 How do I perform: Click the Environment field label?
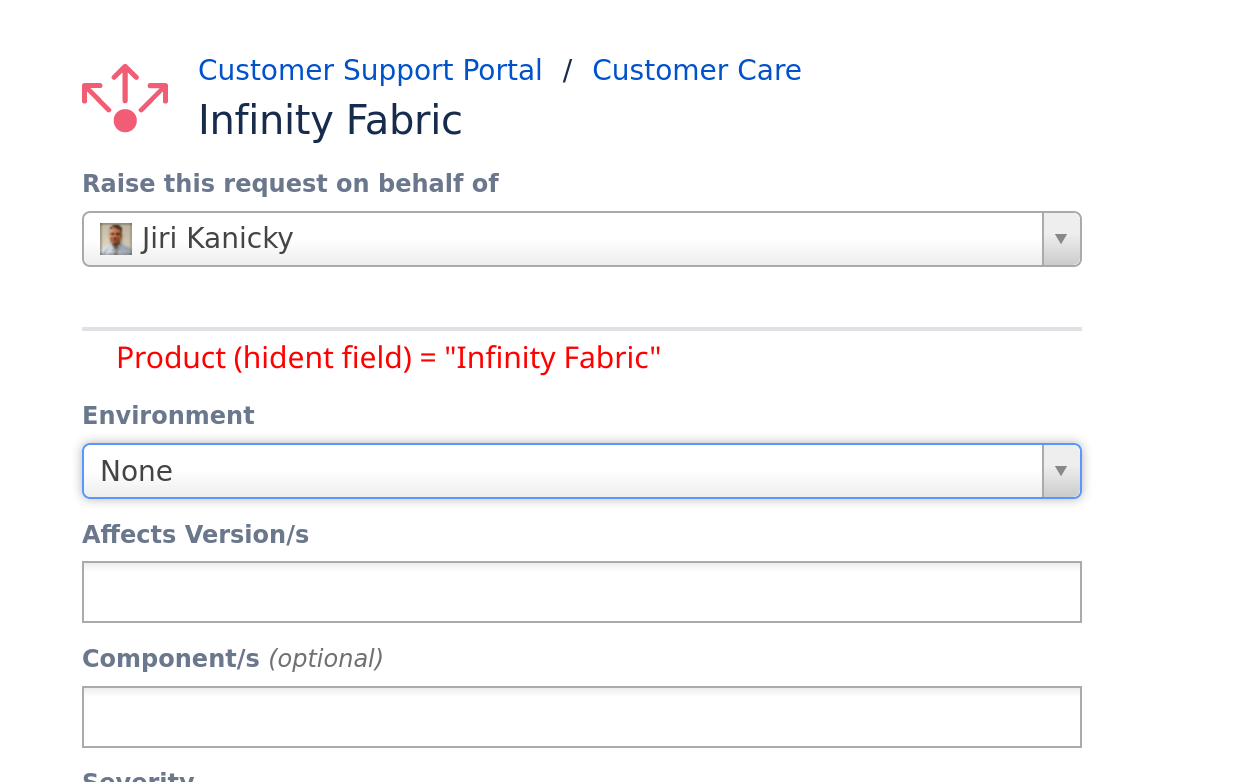pos(168,416)
